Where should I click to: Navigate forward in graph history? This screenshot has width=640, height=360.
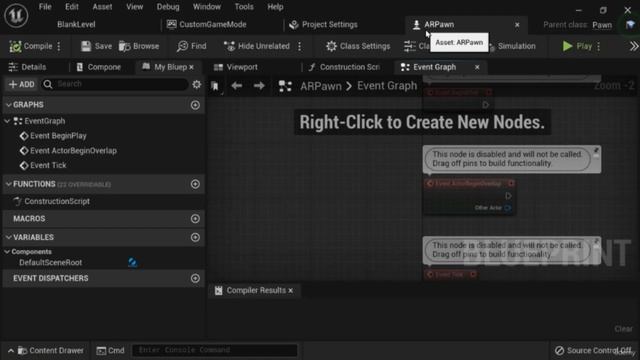pyautogui.click(x=259, y=86)
